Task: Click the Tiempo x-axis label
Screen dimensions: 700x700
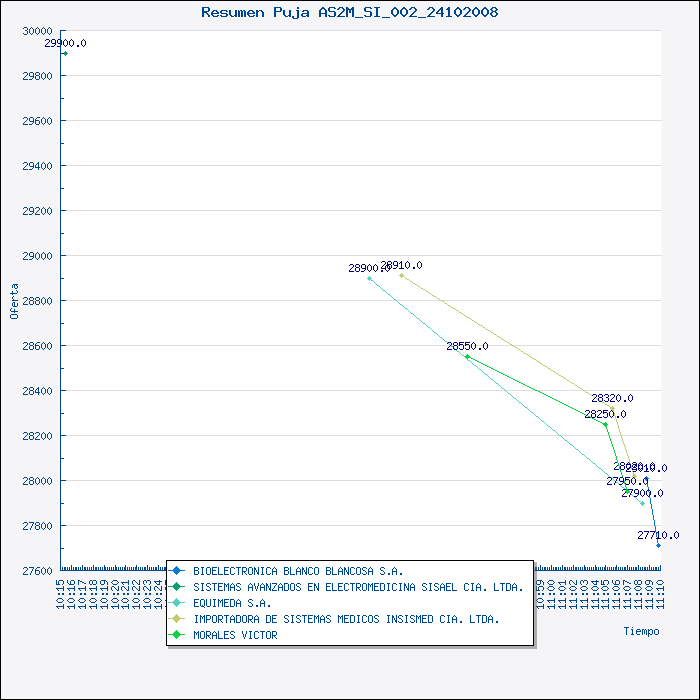Action: point(641,631)
